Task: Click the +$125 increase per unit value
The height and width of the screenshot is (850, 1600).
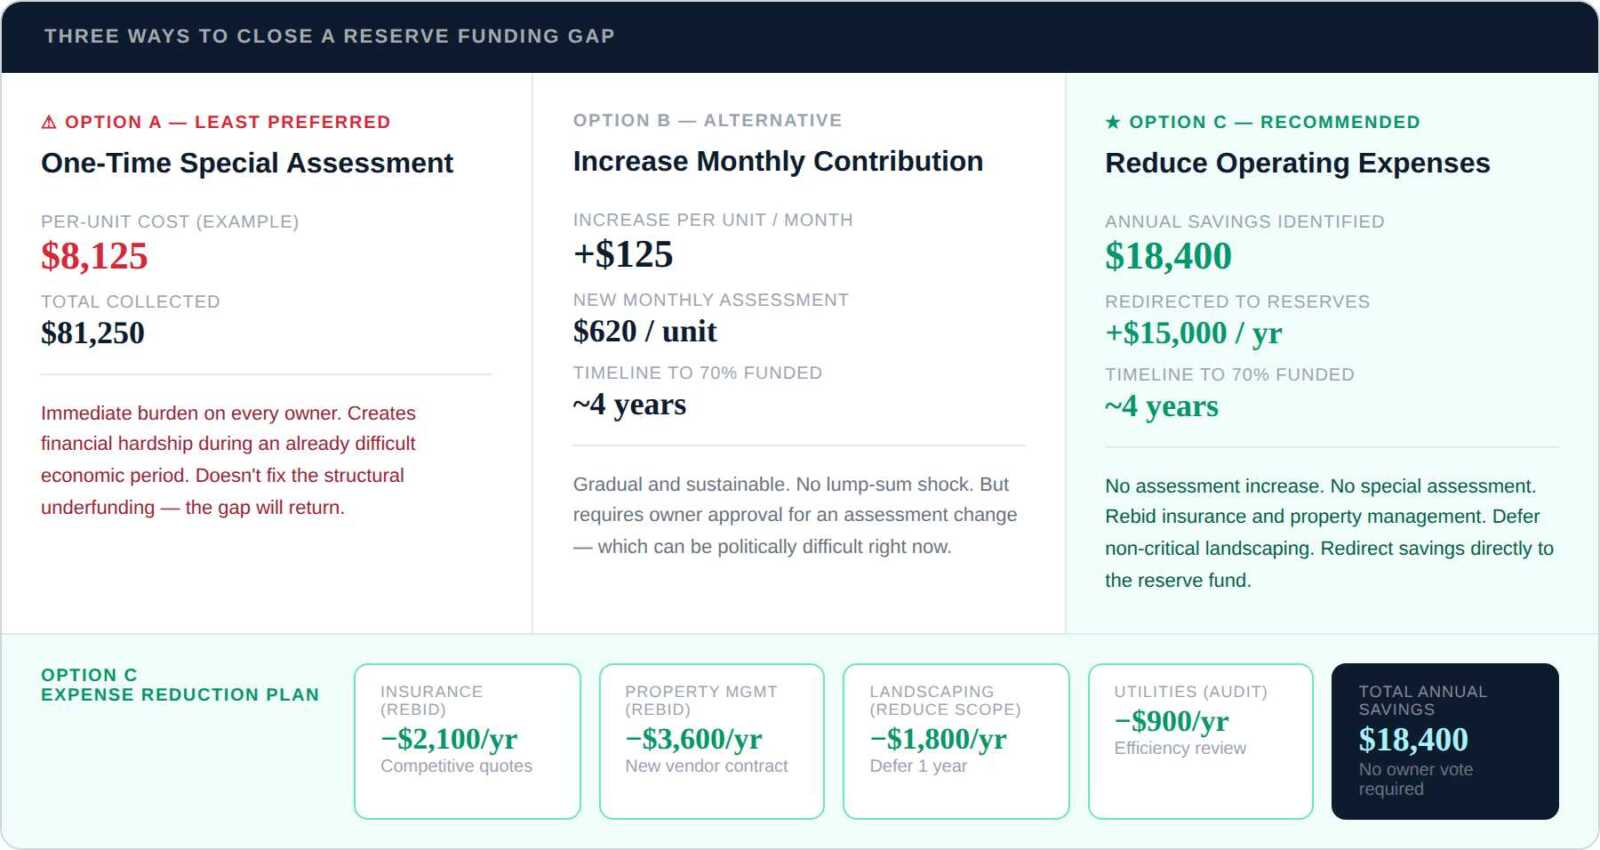Action: point(623,254)
